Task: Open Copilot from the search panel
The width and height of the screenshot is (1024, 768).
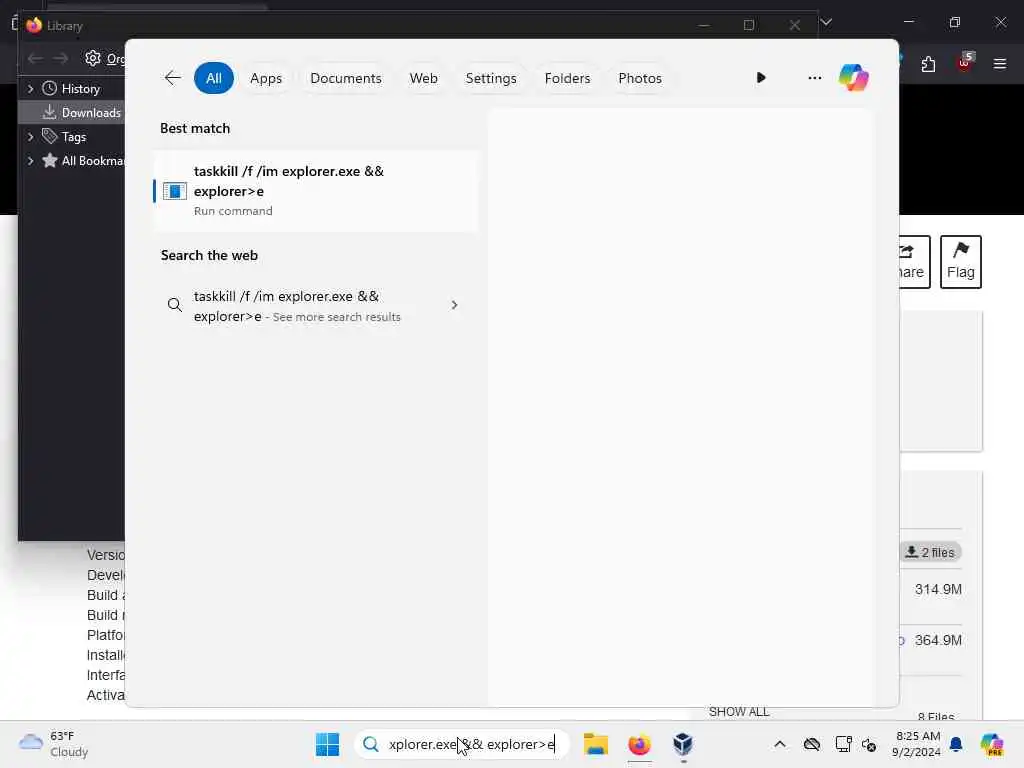Action: tap(854, 78)
